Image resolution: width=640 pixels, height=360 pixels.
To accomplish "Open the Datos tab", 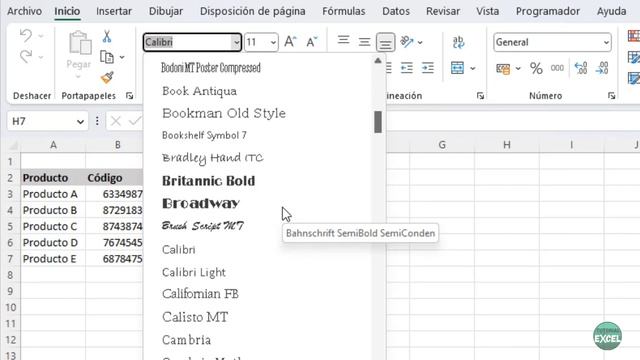I will click(396, 11).
